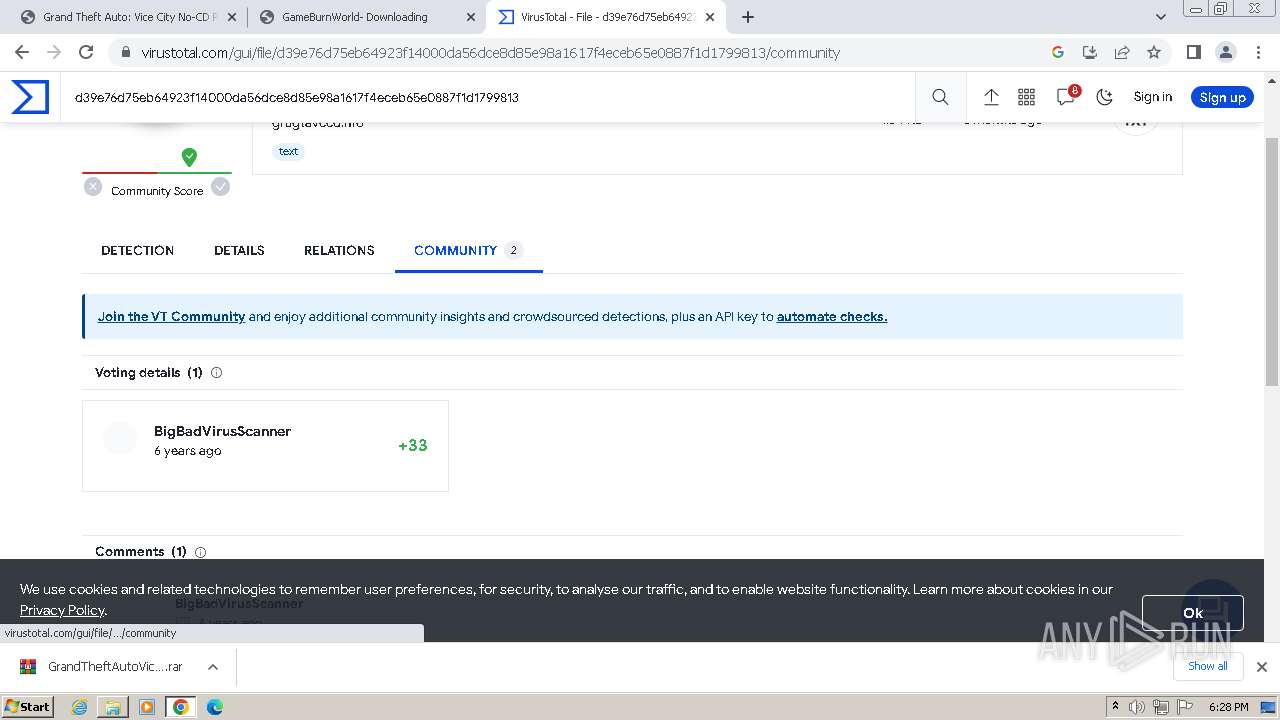The width and height of the screenshot is (1280, 720).
Task: Open the DETAILS tab
Action: (239, 250)
